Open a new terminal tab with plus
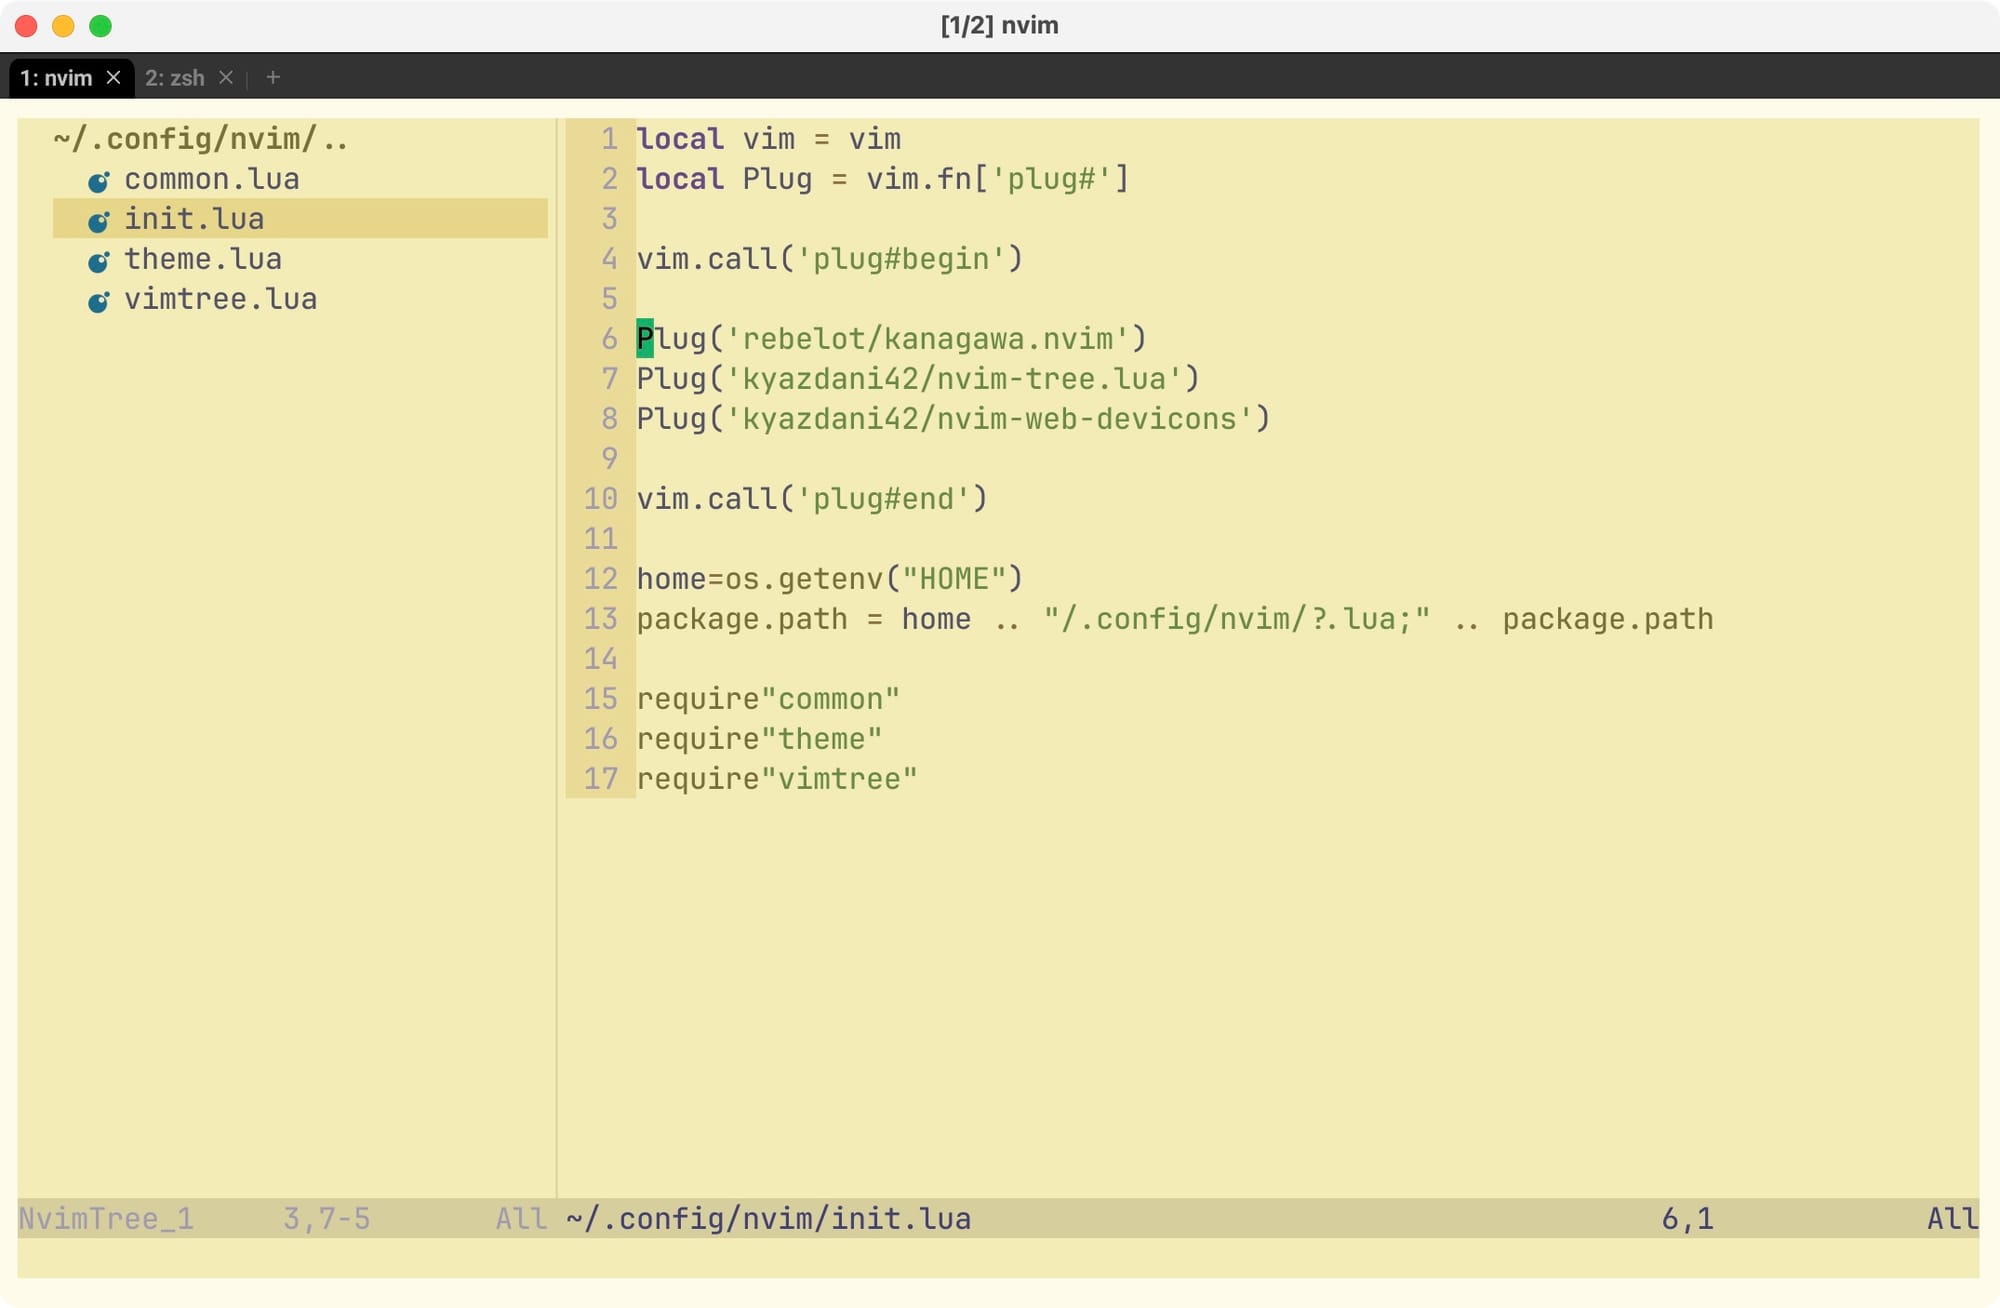 [273, 77]
